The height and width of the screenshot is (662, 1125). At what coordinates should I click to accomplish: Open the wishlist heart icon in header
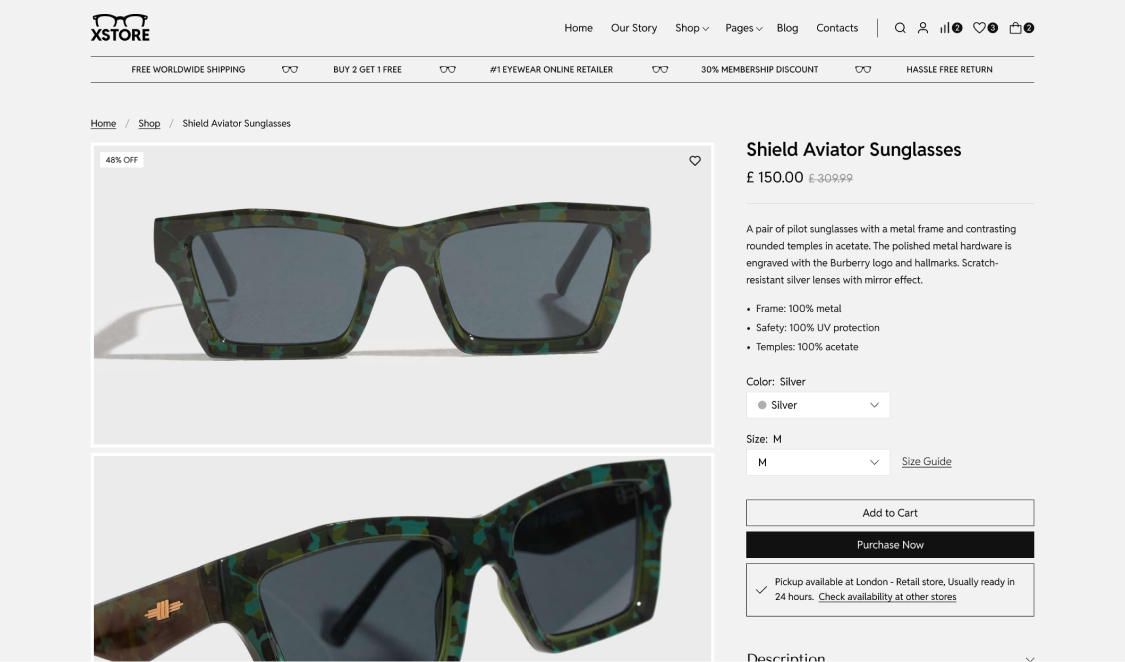[x=984, y=28]
